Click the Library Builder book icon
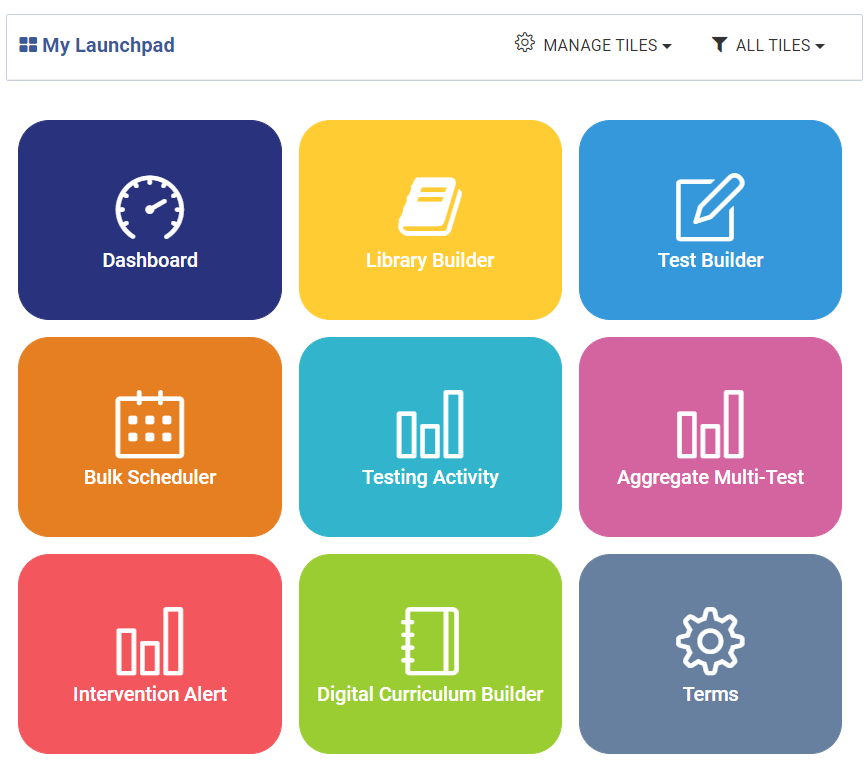868x769 pixels. 430,207
